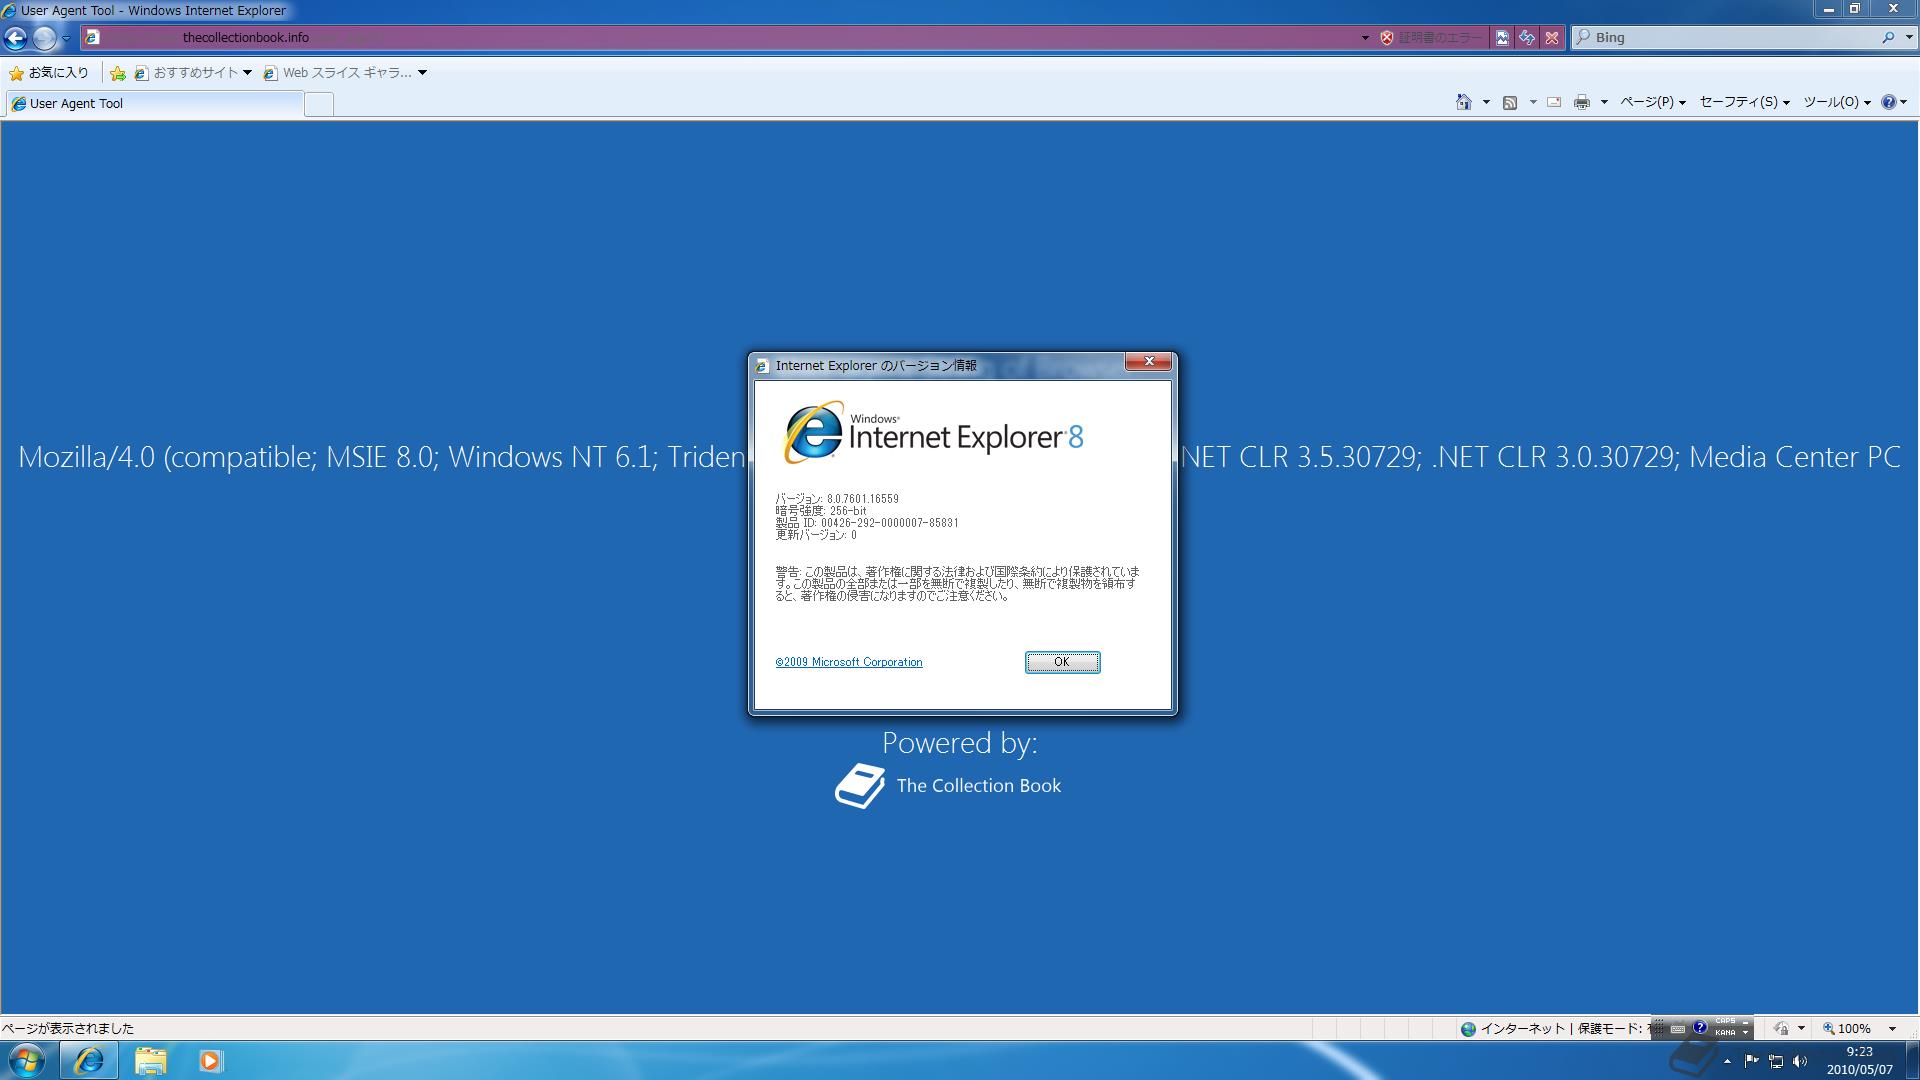1920x1080 pixels.
Task: Click the 更新バージョン: 0 line
Action: pos(816,535)
